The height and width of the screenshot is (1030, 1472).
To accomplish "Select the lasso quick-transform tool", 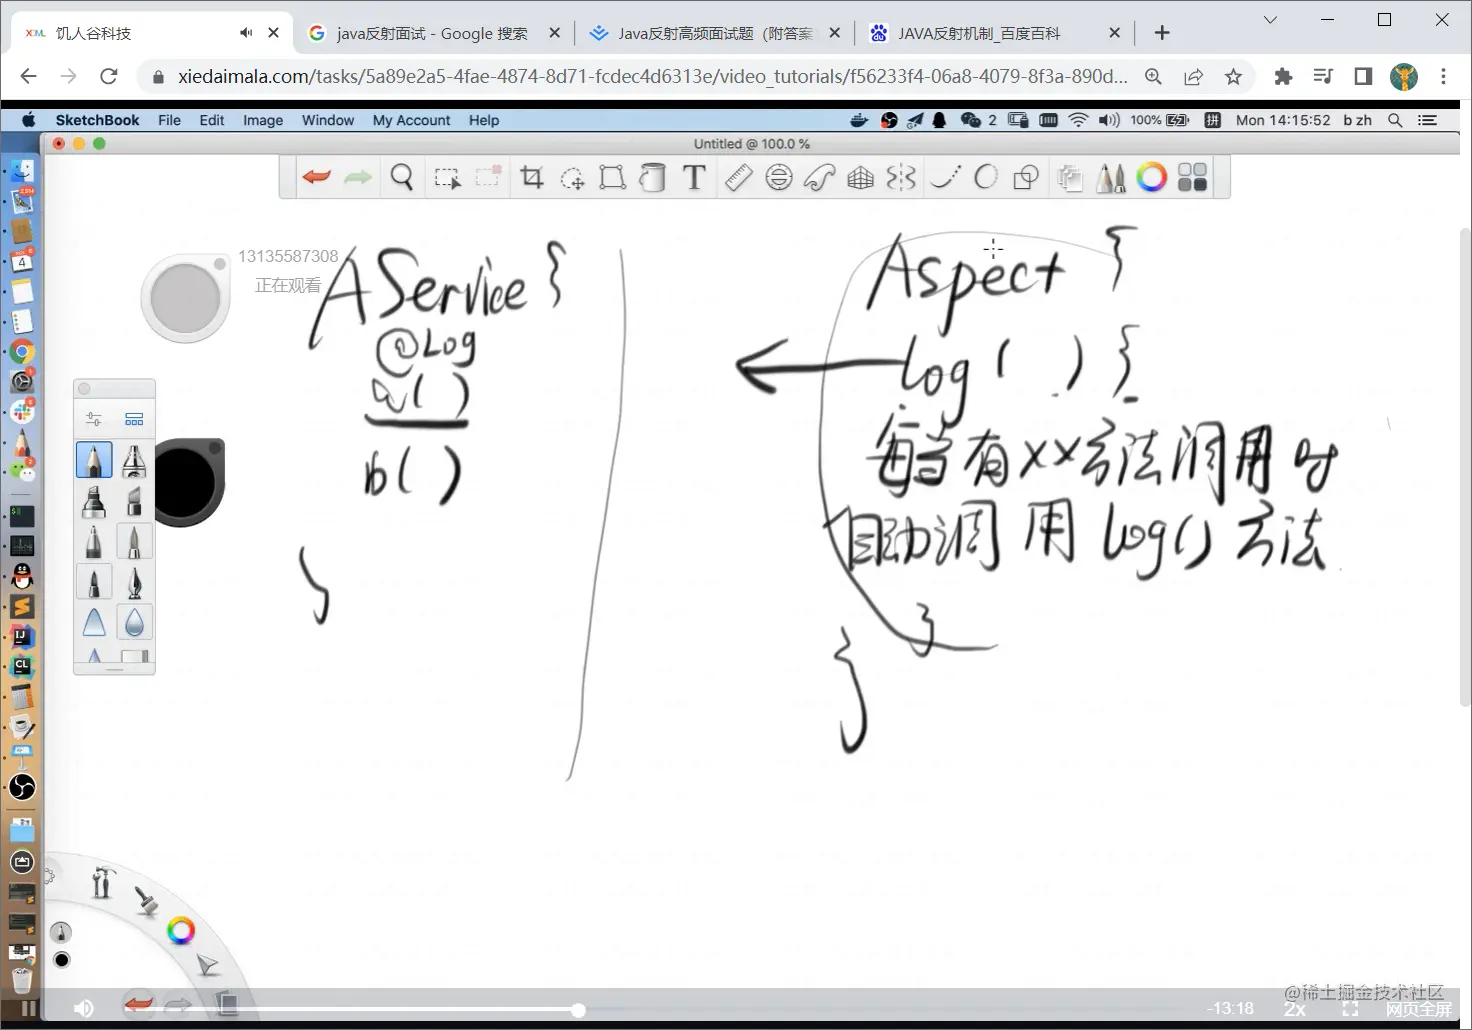I will pos(572,178).
